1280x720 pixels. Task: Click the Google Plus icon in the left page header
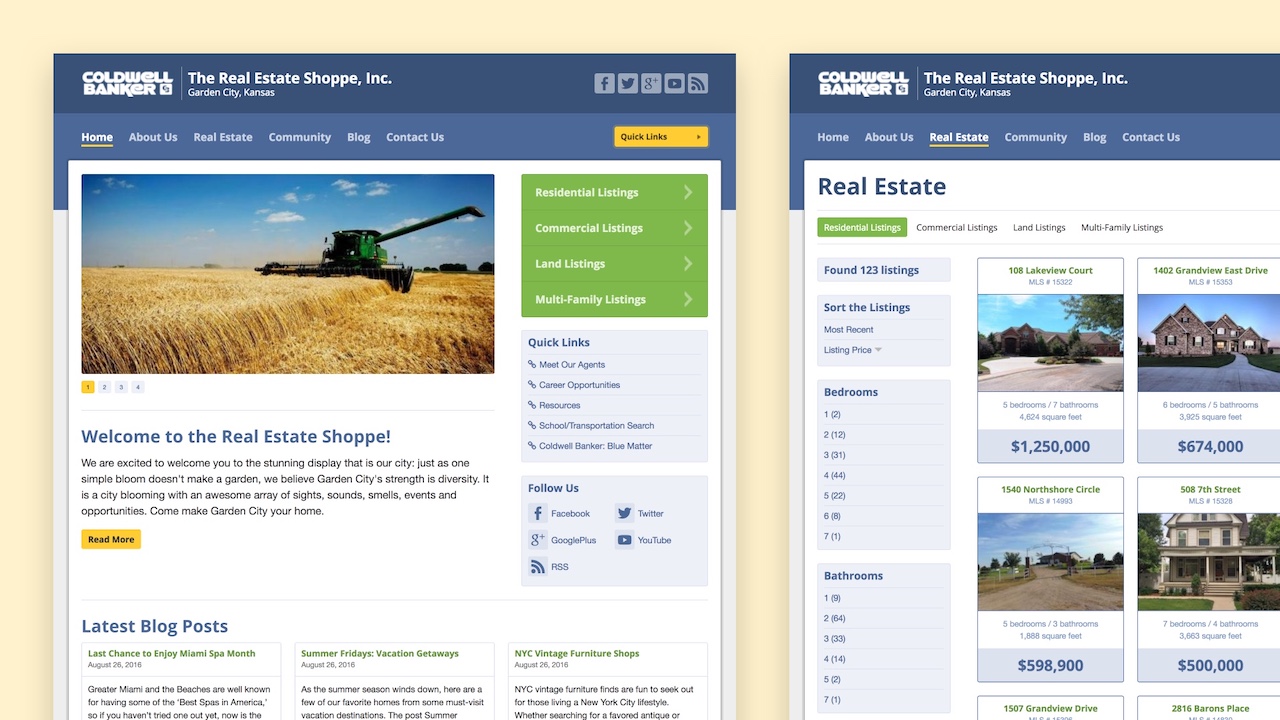click(x=651, y=84)
